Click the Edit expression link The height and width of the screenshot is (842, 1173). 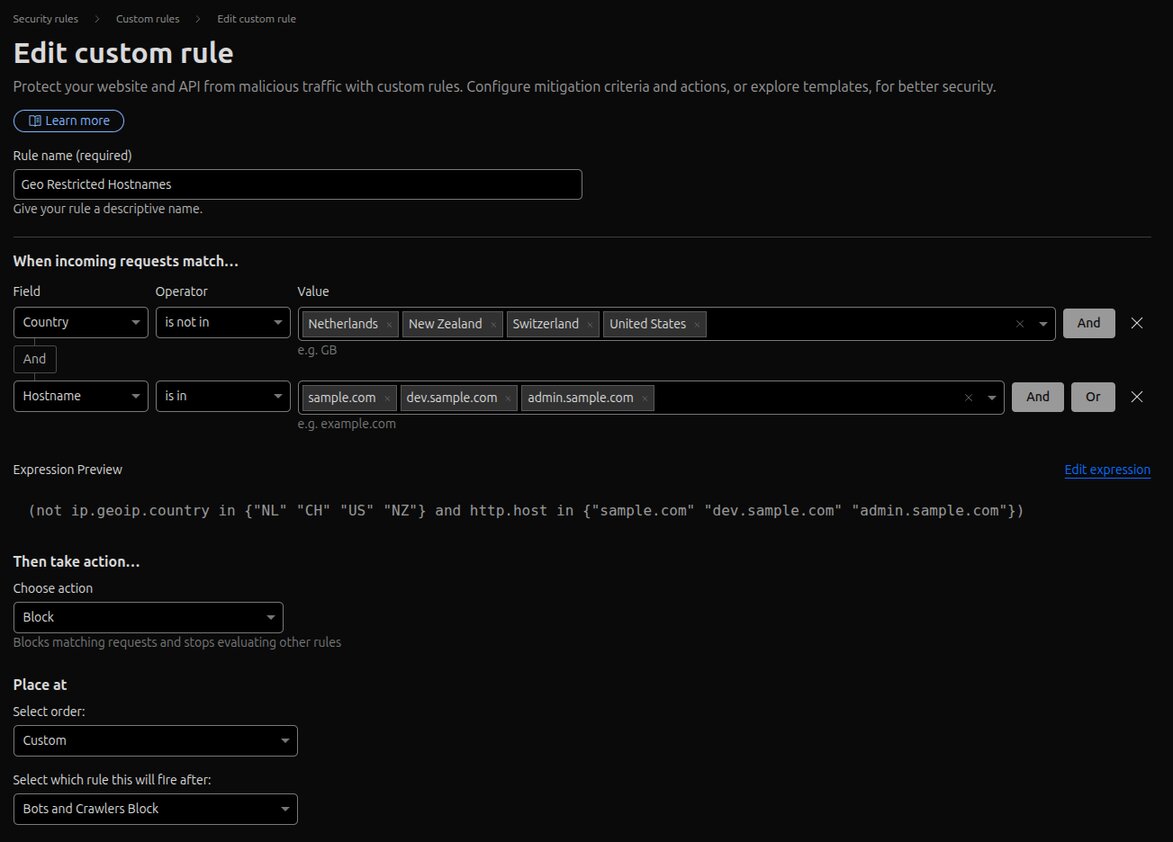point(1107,470)
